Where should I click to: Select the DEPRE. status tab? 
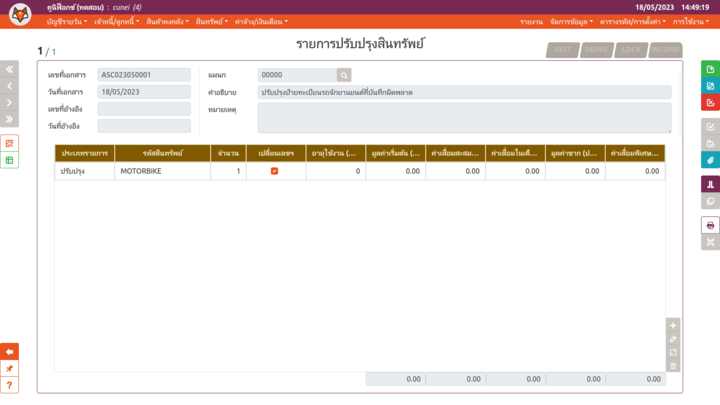(x=597, y=50)
